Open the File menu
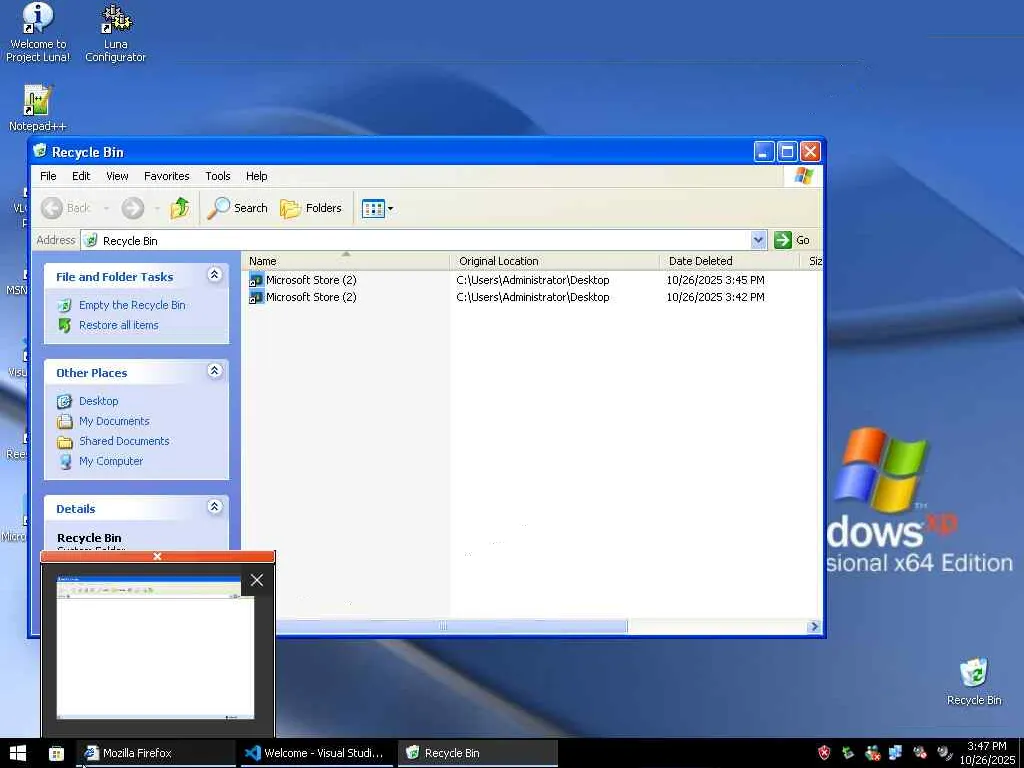The height and width of the screenshot is (768, 1024). (48, 176)
